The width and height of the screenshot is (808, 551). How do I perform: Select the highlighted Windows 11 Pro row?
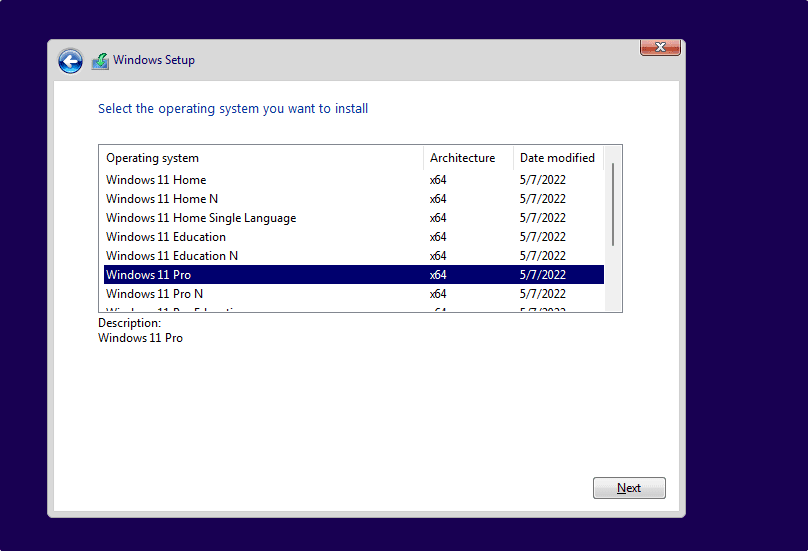point(354,275)
